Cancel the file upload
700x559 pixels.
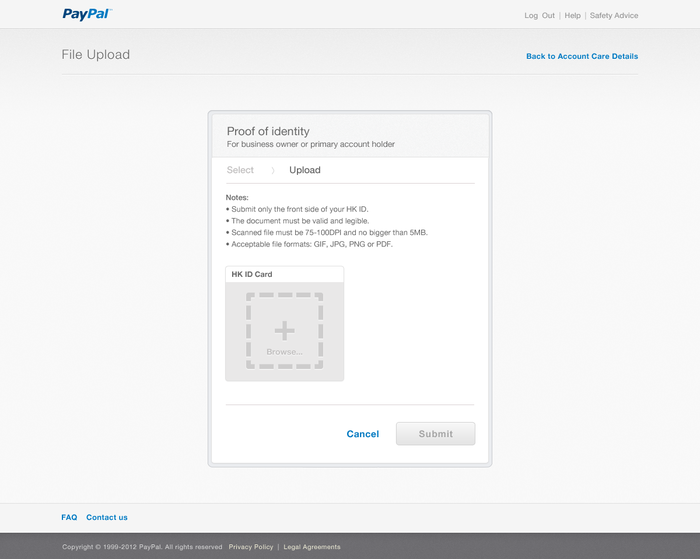362,434
